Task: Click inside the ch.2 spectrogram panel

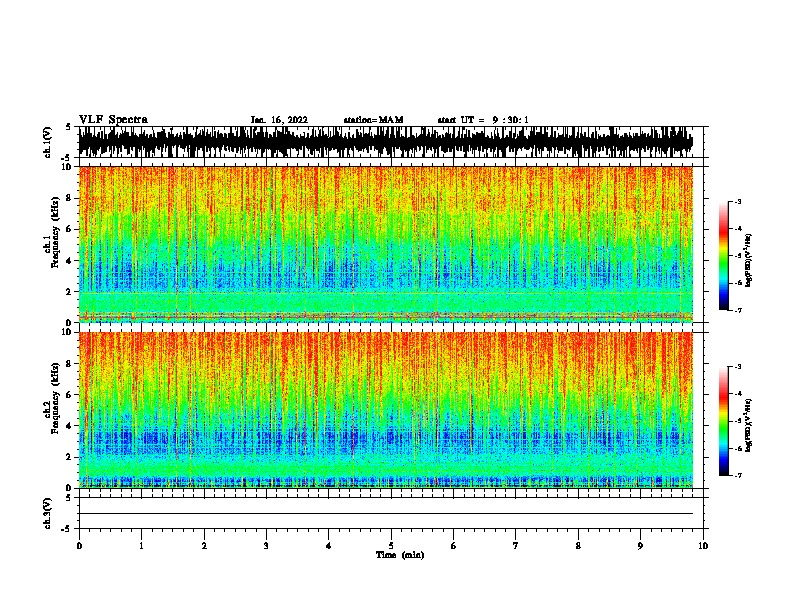Action: pos(385,410)
